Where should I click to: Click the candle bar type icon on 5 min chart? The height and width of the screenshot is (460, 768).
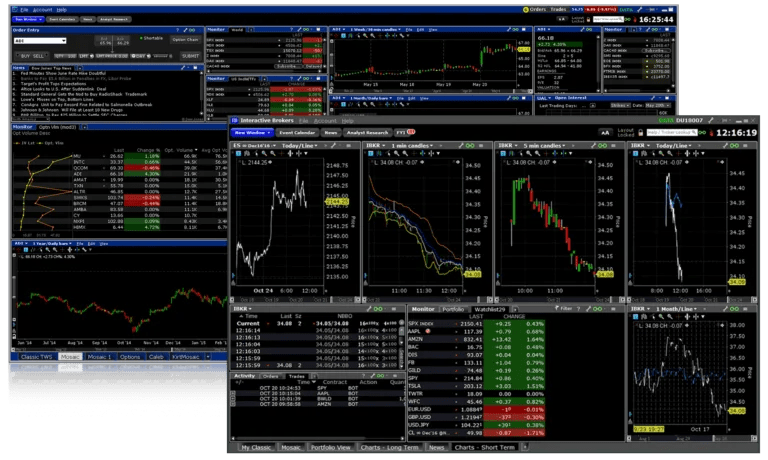pos(512,153)
